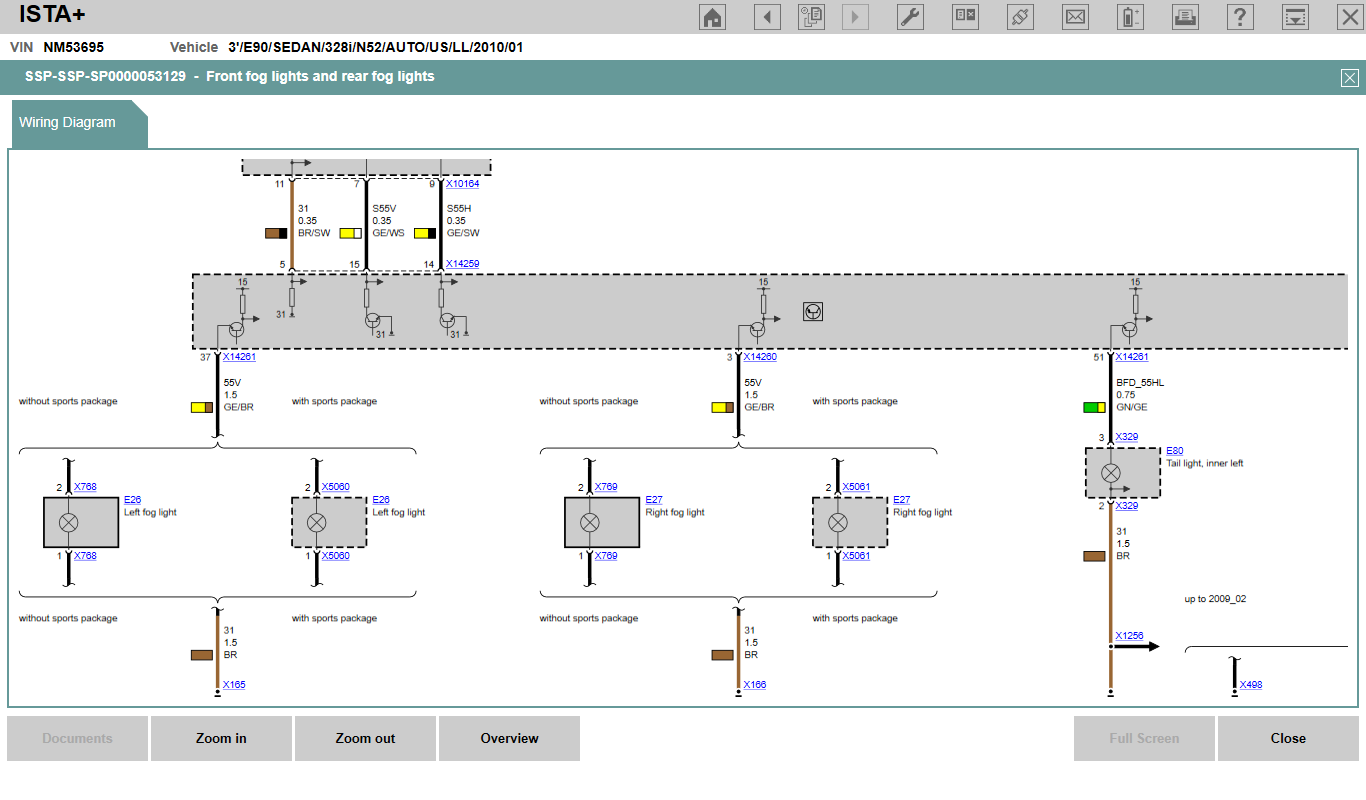Select the Wiring Diagram tab
The image size is (1366, 800).
pyautogui.click(x=68, y=123)
